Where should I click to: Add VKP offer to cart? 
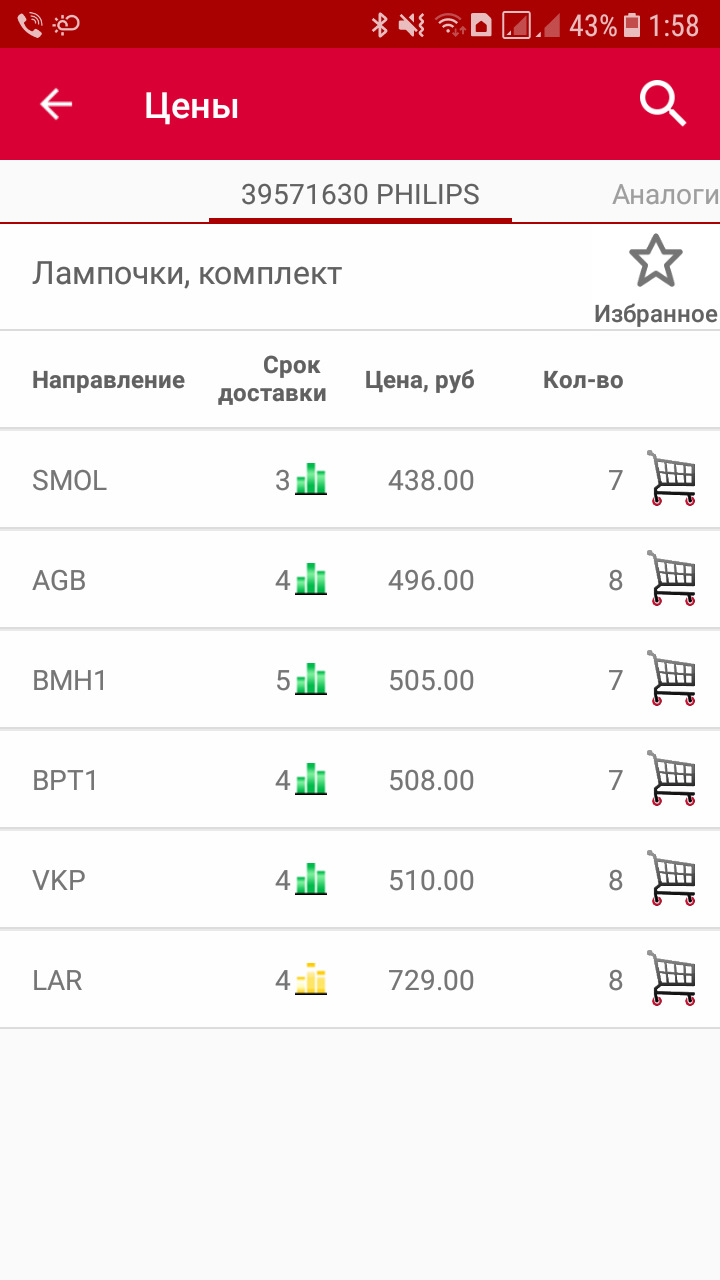(x=672, y=878)
